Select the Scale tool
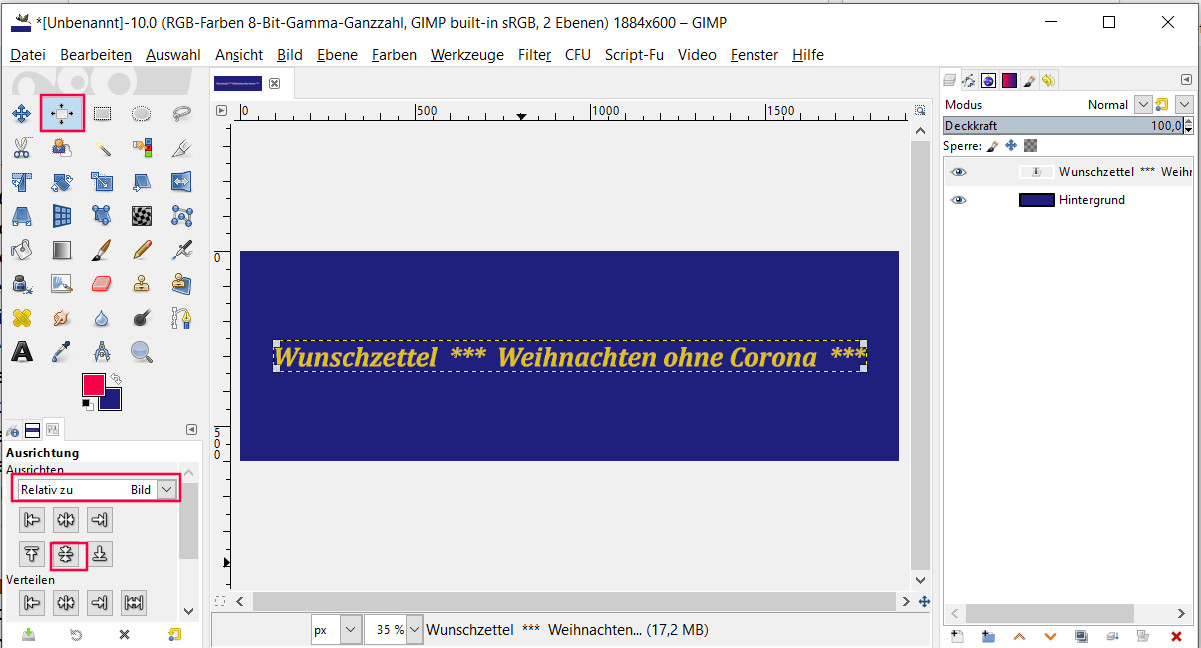Viewport: 1201px width, 648px height. point(102,182)
